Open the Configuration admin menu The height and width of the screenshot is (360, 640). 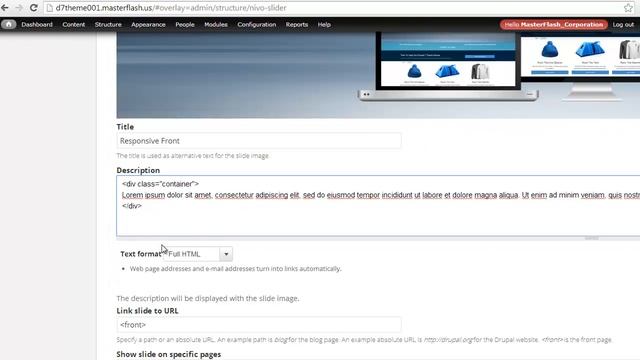coord(257,24)
